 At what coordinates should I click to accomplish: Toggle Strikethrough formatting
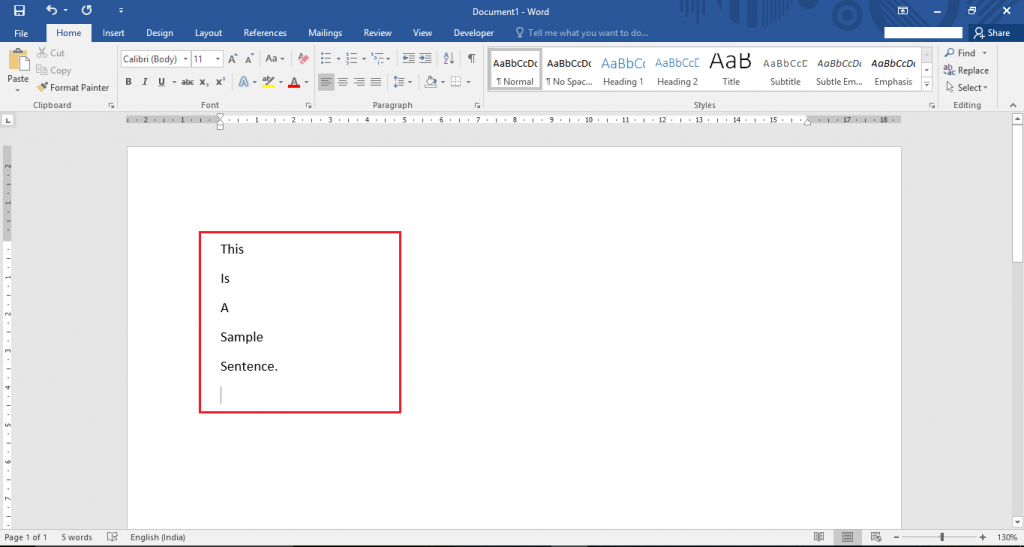tap(187, 82)
